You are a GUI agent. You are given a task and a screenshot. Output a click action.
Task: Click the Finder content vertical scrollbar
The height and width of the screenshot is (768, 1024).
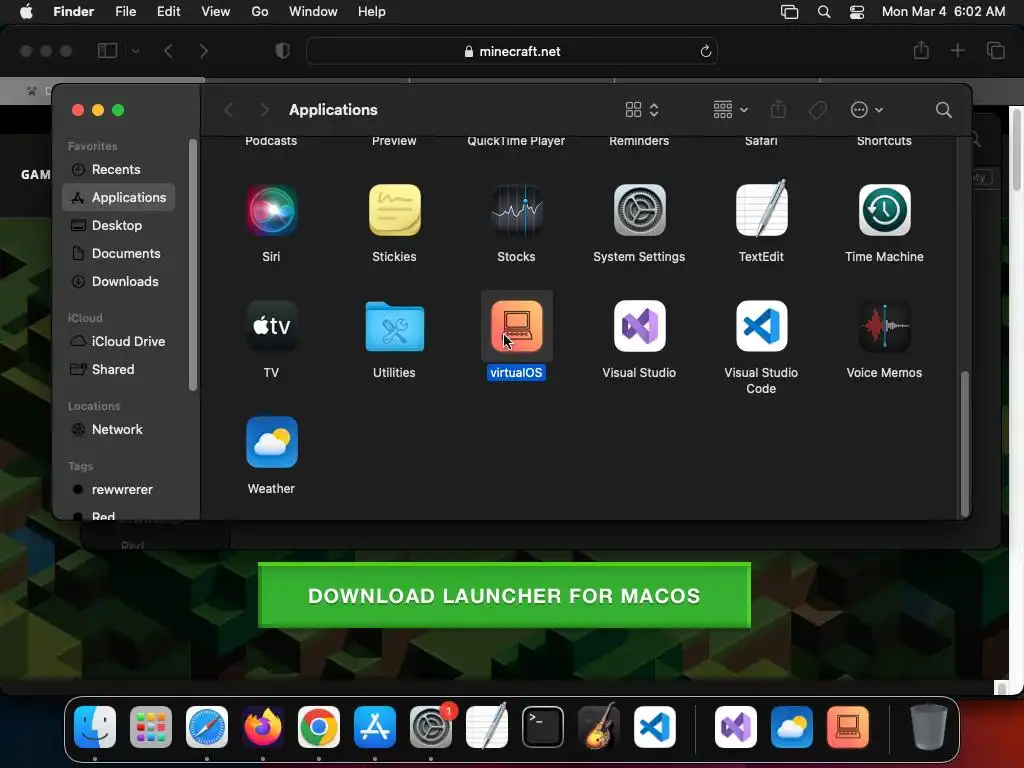[964, 444]
